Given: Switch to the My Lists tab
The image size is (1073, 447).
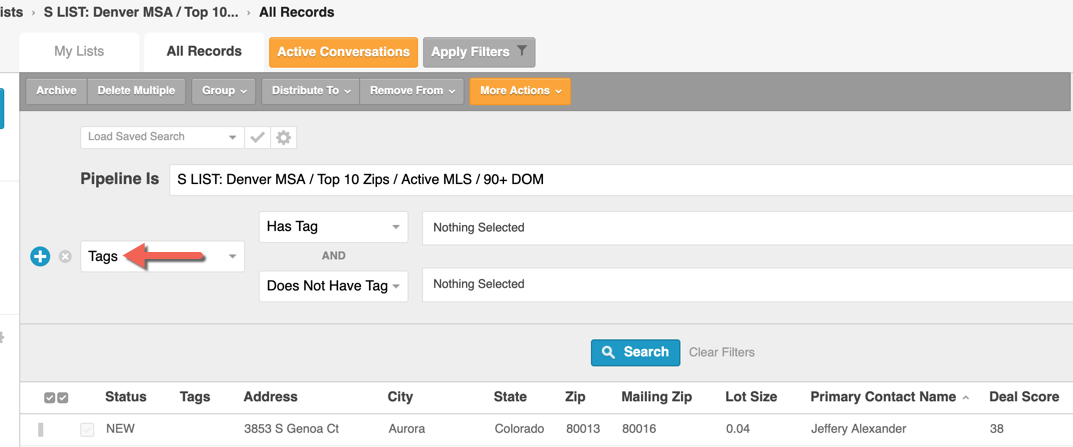Looking at the screenshot, I should pyautogui.click(x=79, y=52).
